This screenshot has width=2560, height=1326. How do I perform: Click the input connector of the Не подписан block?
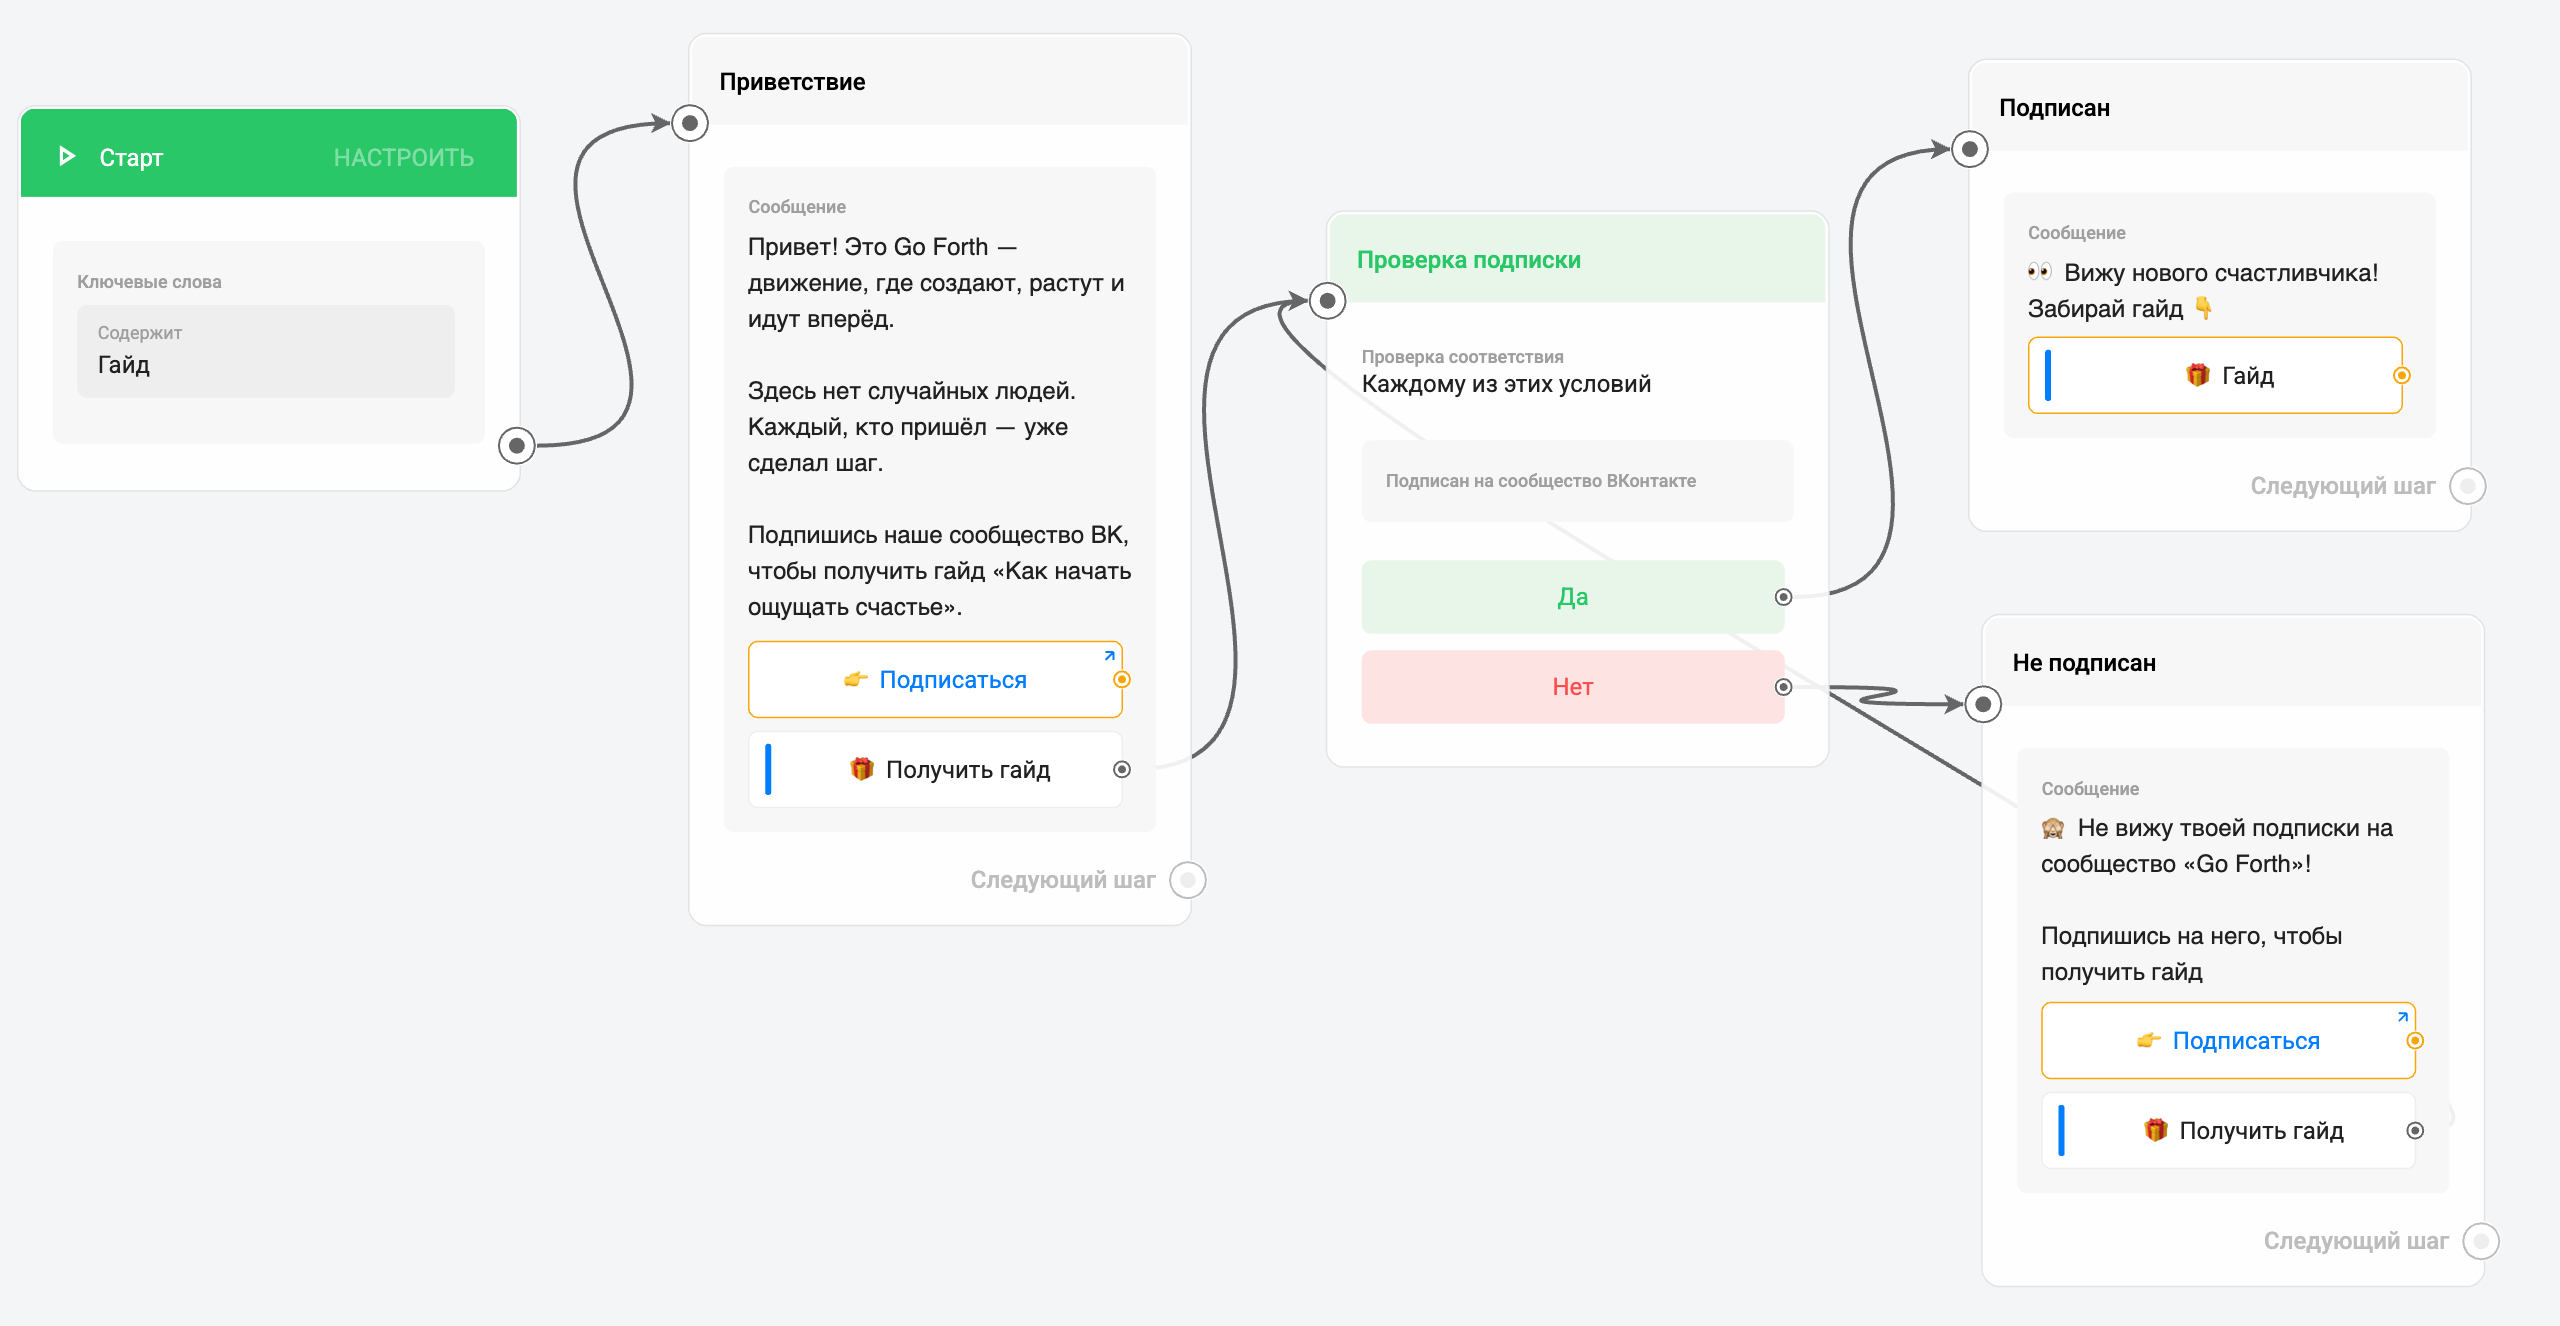pyautogui.click(x=1983, y=704)
